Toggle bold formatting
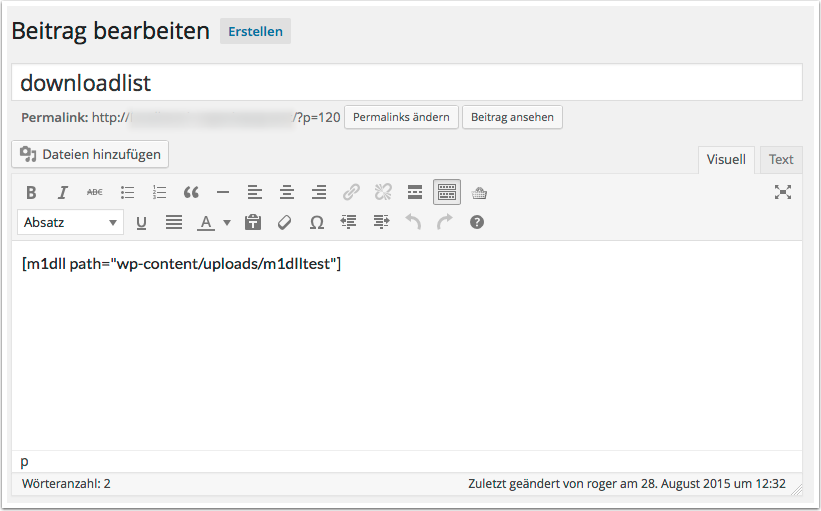The image size is (821, 511). coord(31,193)
